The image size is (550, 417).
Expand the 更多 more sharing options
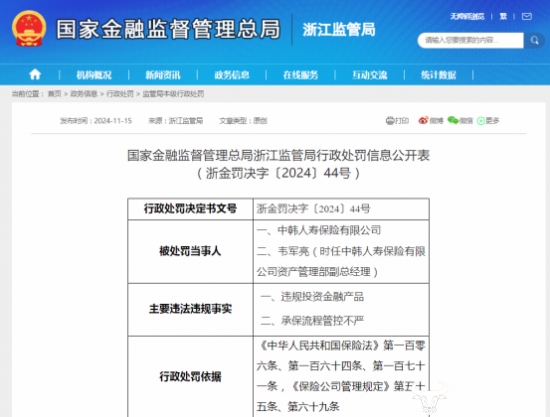click(x=488, y=121)
